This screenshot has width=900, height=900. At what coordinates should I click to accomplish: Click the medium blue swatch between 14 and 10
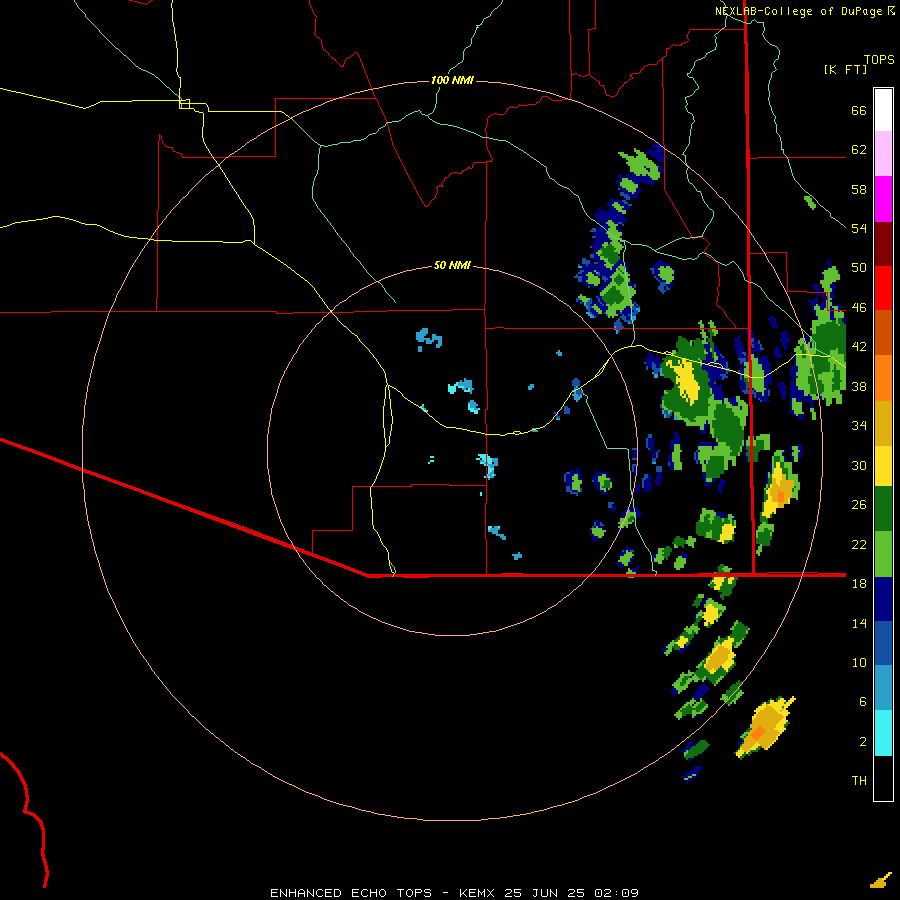[x=883, y=643]
